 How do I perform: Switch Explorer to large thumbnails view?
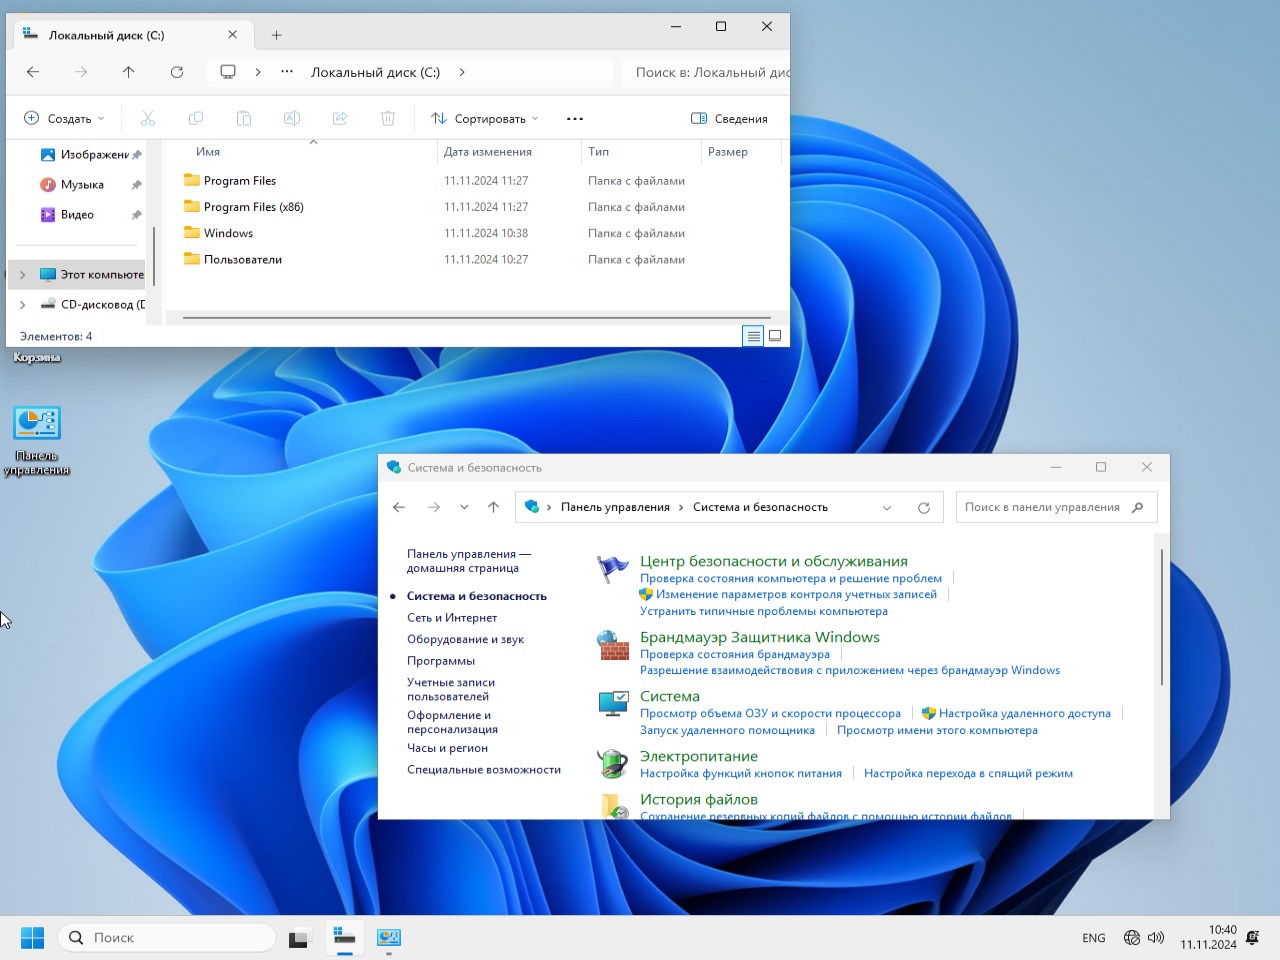click(775, 336)
